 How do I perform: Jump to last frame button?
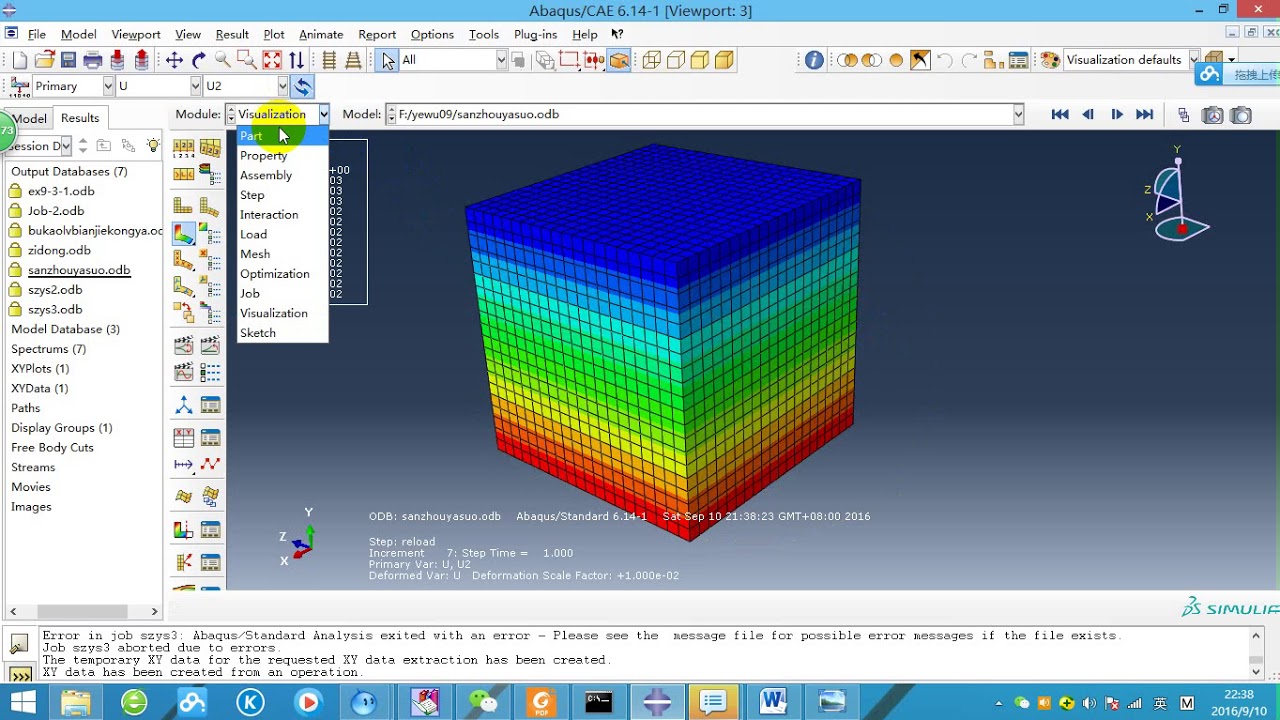click(x=1145, y=115)
